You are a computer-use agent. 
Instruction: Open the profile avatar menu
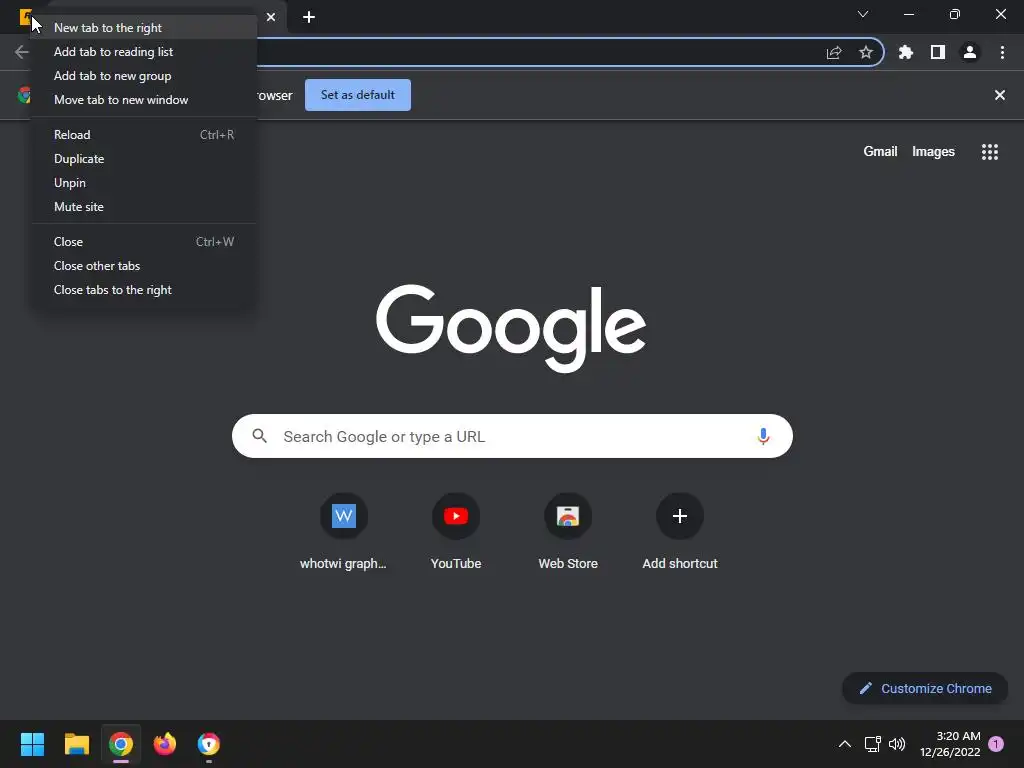tap(970, 52)
